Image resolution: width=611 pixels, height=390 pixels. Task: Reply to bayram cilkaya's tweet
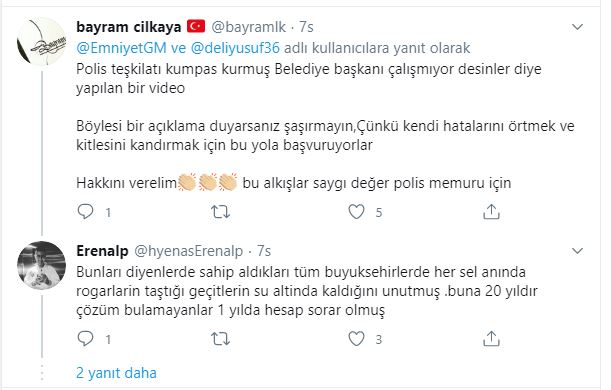pyautogui.click(x=85, y=212)
